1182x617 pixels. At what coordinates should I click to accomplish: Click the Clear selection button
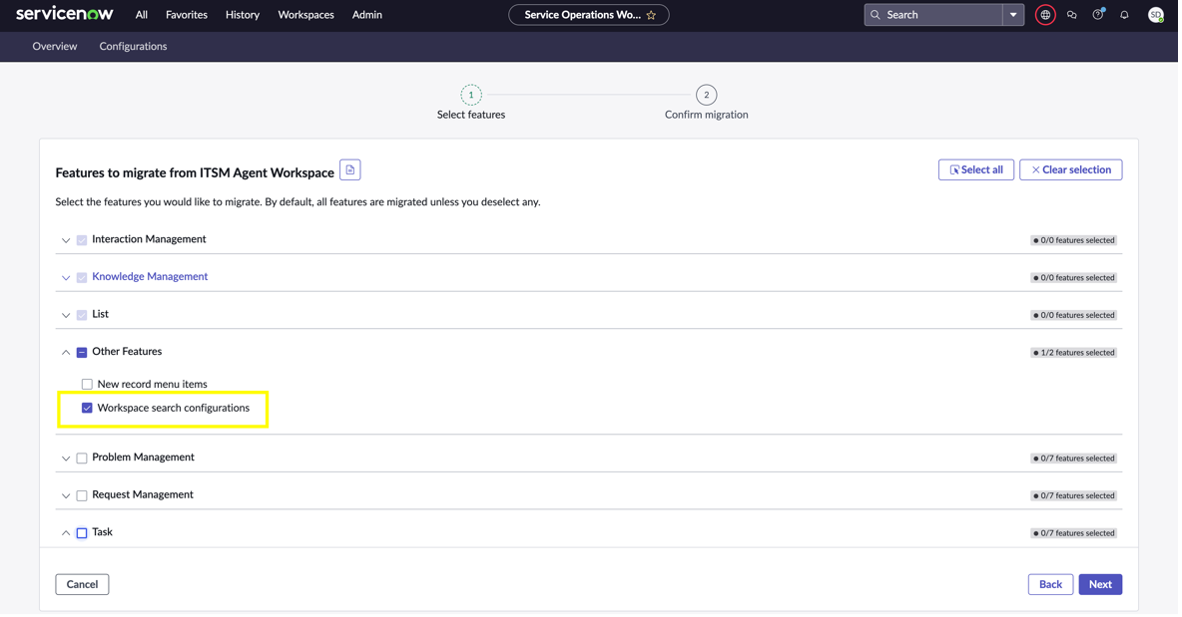coord(1071,170)
